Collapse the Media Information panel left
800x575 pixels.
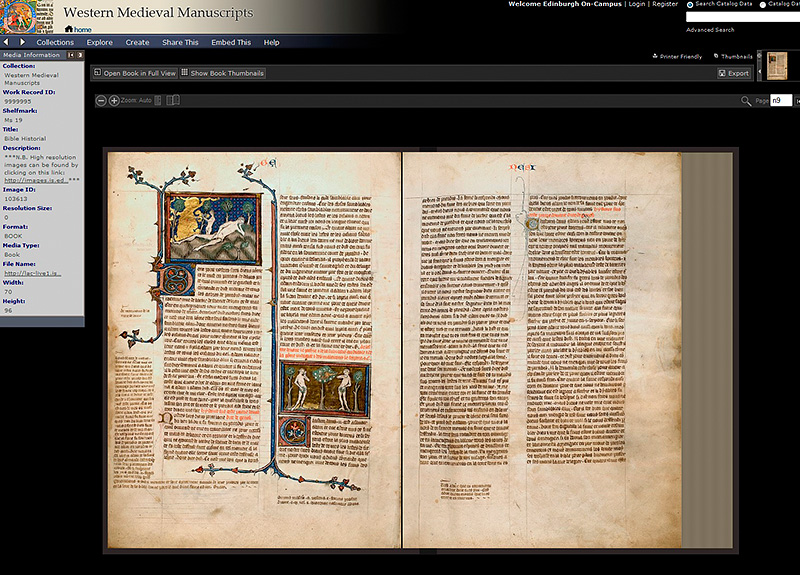tap(71, 55)
